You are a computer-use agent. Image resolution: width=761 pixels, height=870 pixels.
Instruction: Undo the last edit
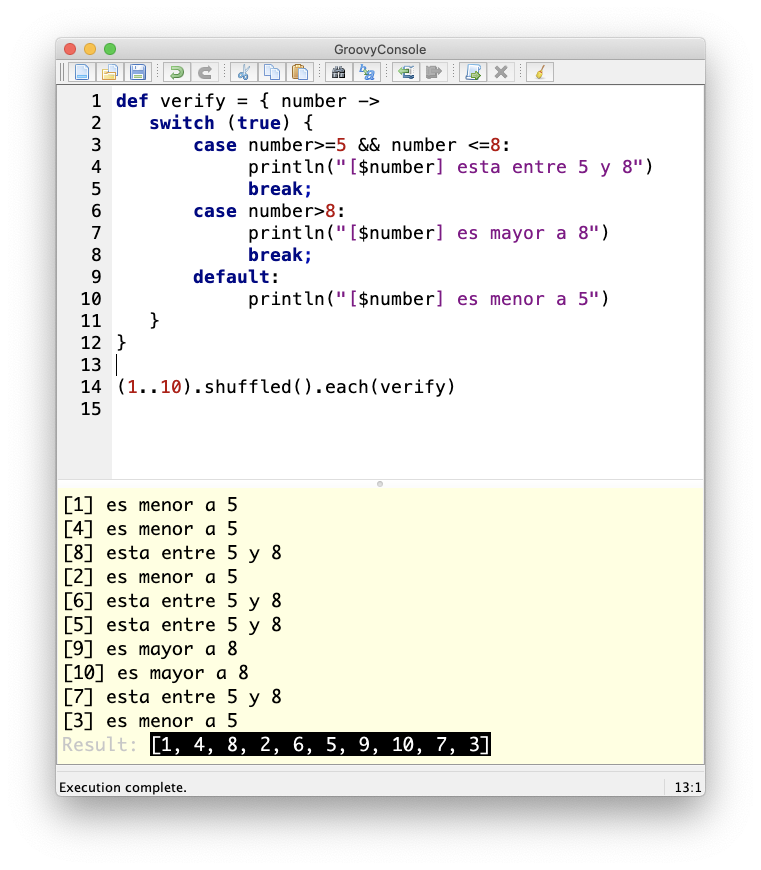(x=177, y=72)
